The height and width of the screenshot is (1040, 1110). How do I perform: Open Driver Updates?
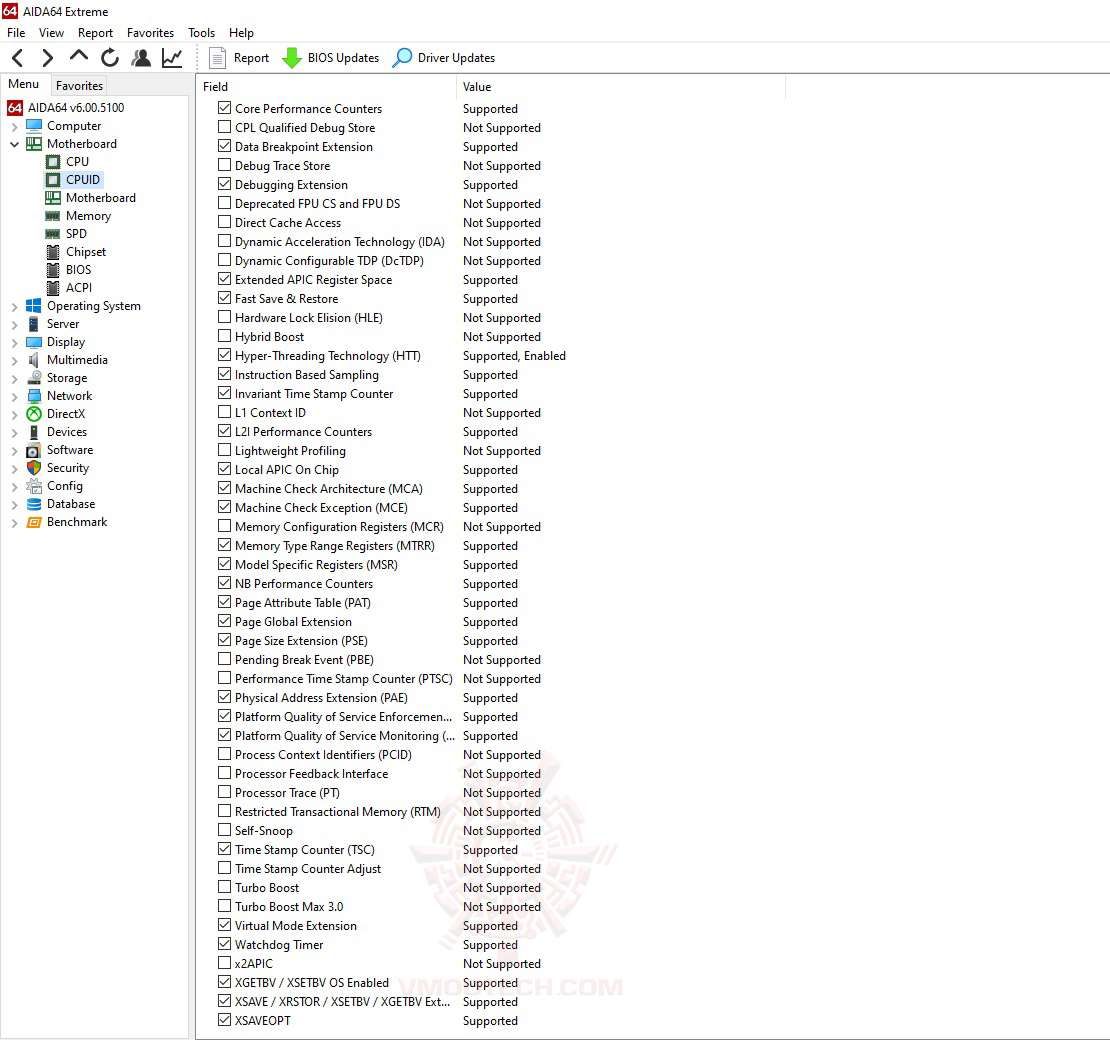click(x=444, y=58)
